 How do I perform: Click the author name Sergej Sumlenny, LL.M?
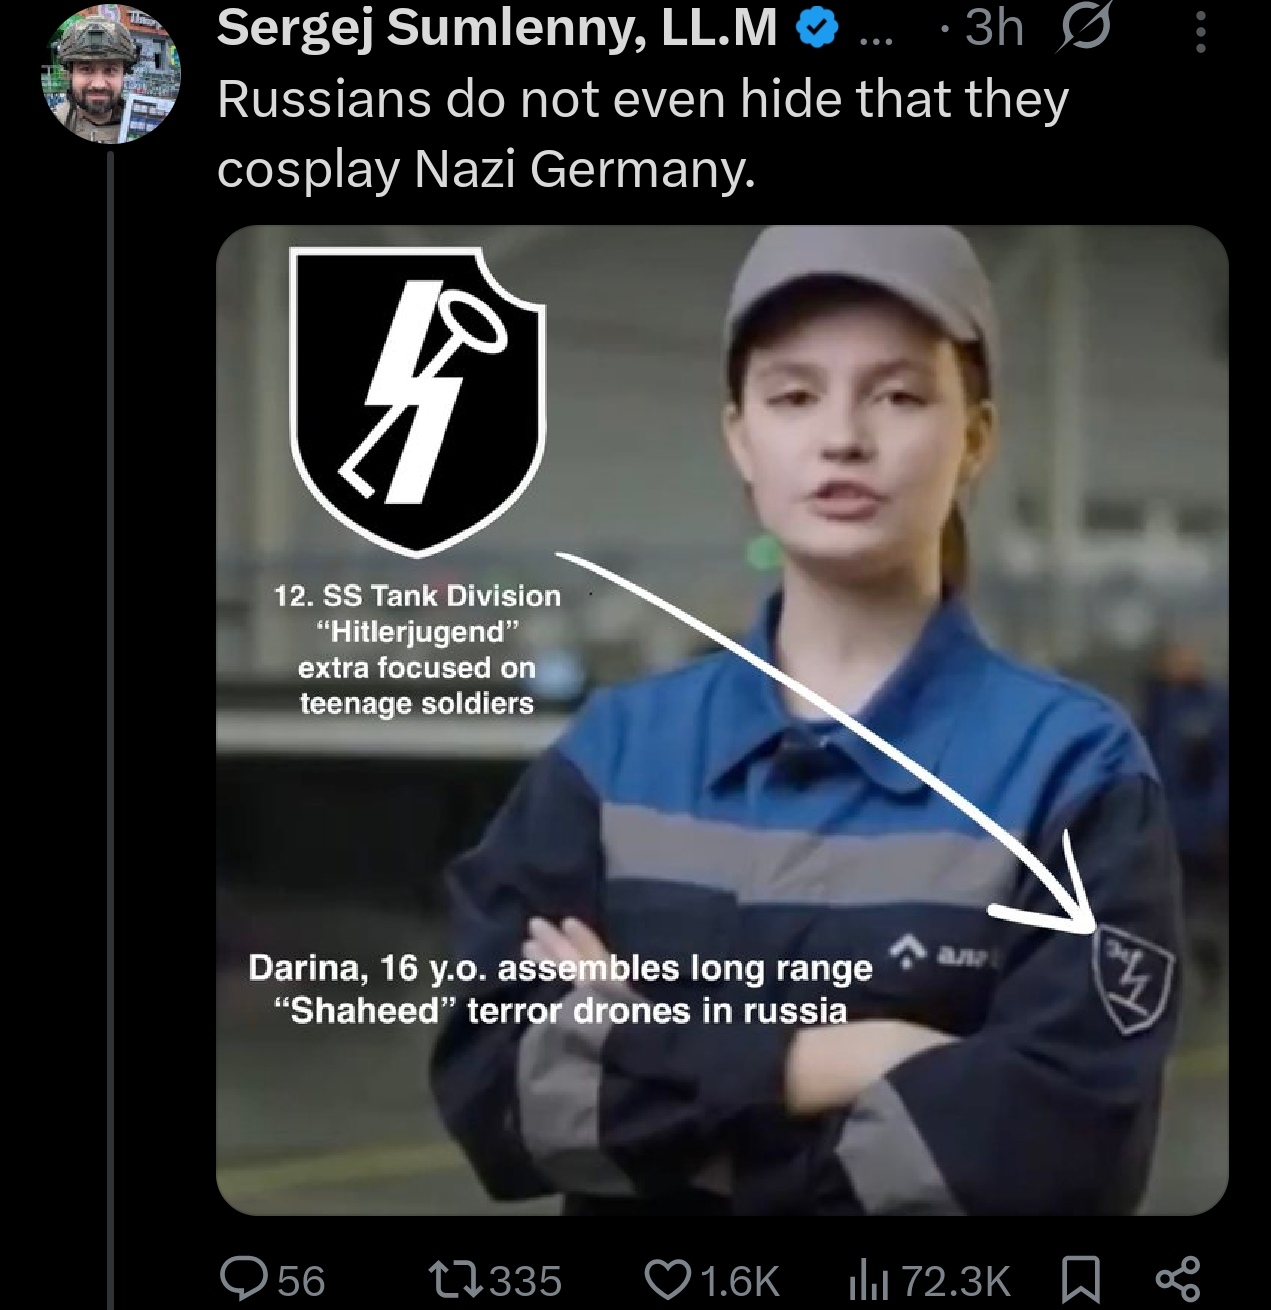click(x=497, y=29)
